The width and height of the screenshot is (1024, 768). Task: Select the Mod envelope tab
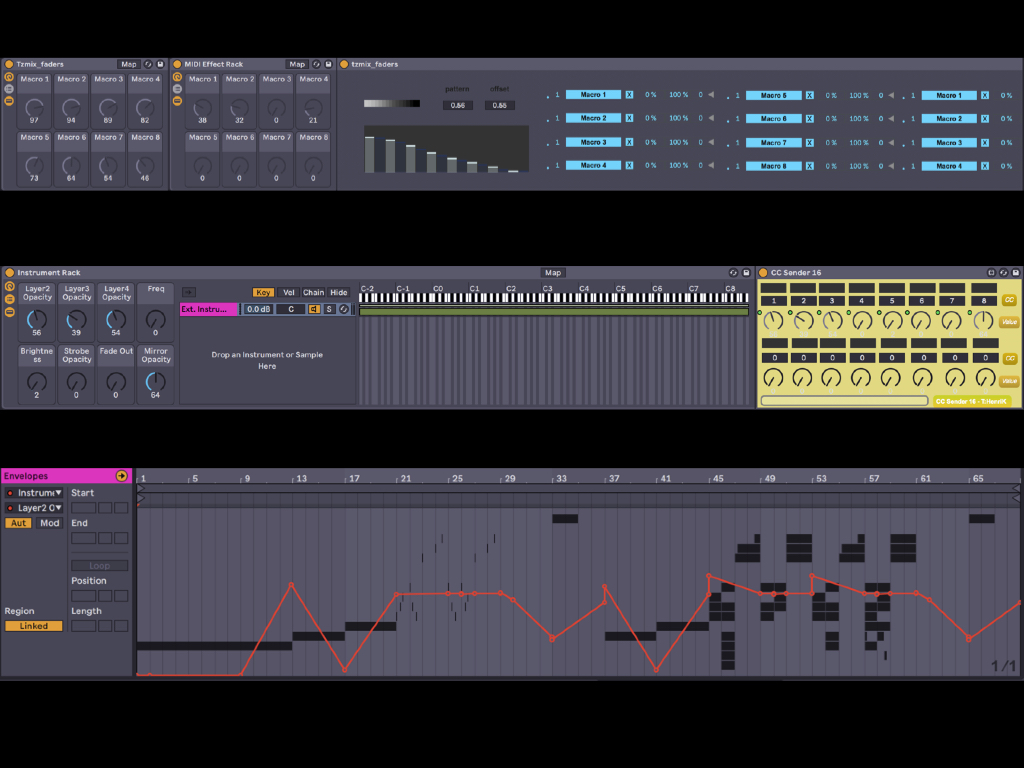click(x=50, y=523)
